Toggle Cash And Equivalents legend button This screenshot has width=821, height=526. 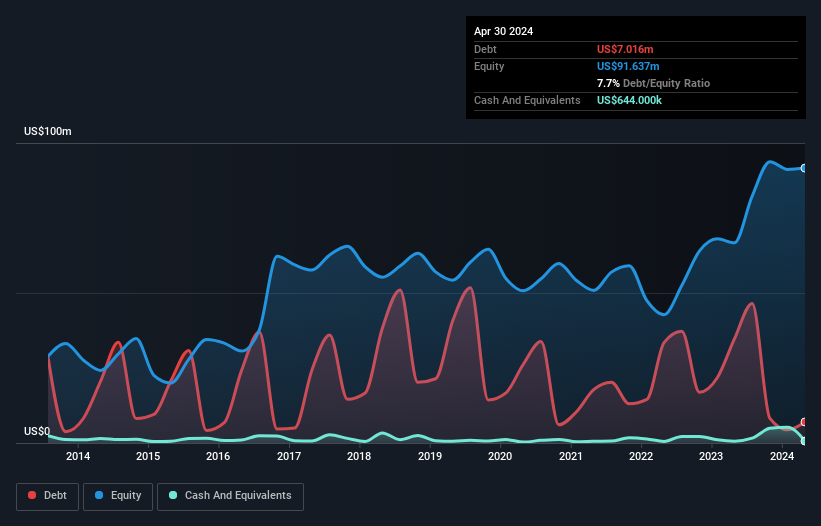coord(230,496)
